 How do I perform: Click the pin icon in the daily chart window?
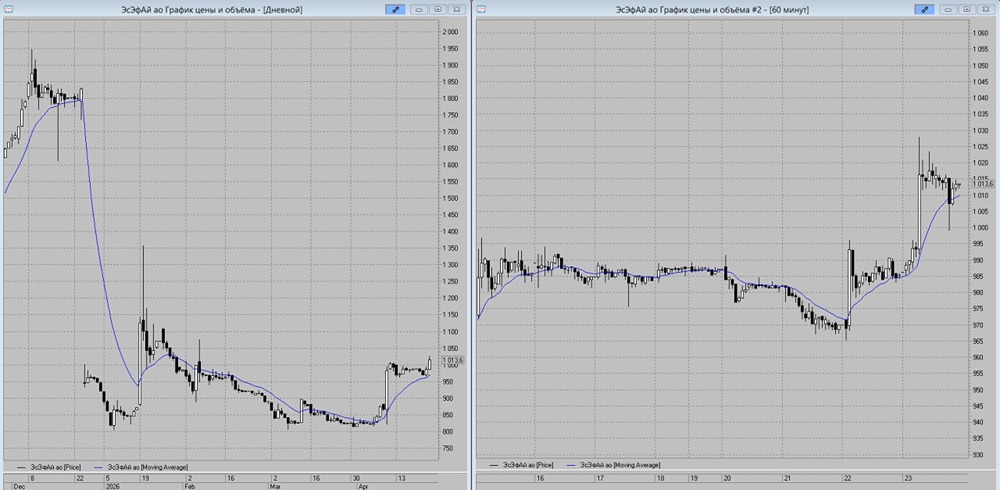click(x=395, y=10)
